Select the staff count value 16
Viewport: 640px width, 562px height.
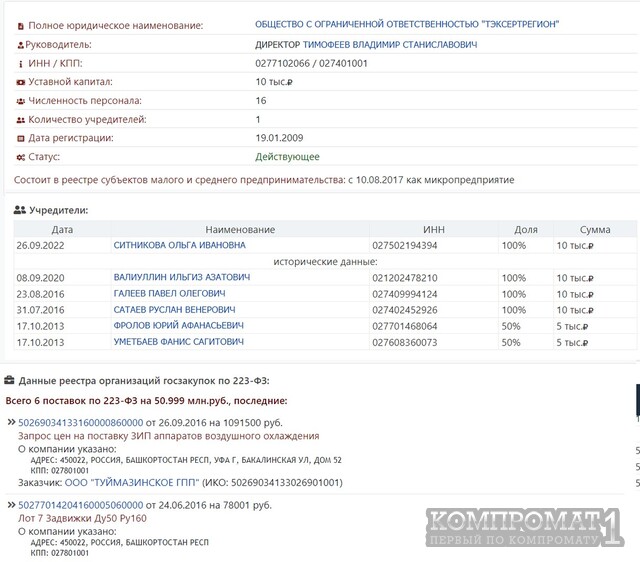tap(261, 100)
